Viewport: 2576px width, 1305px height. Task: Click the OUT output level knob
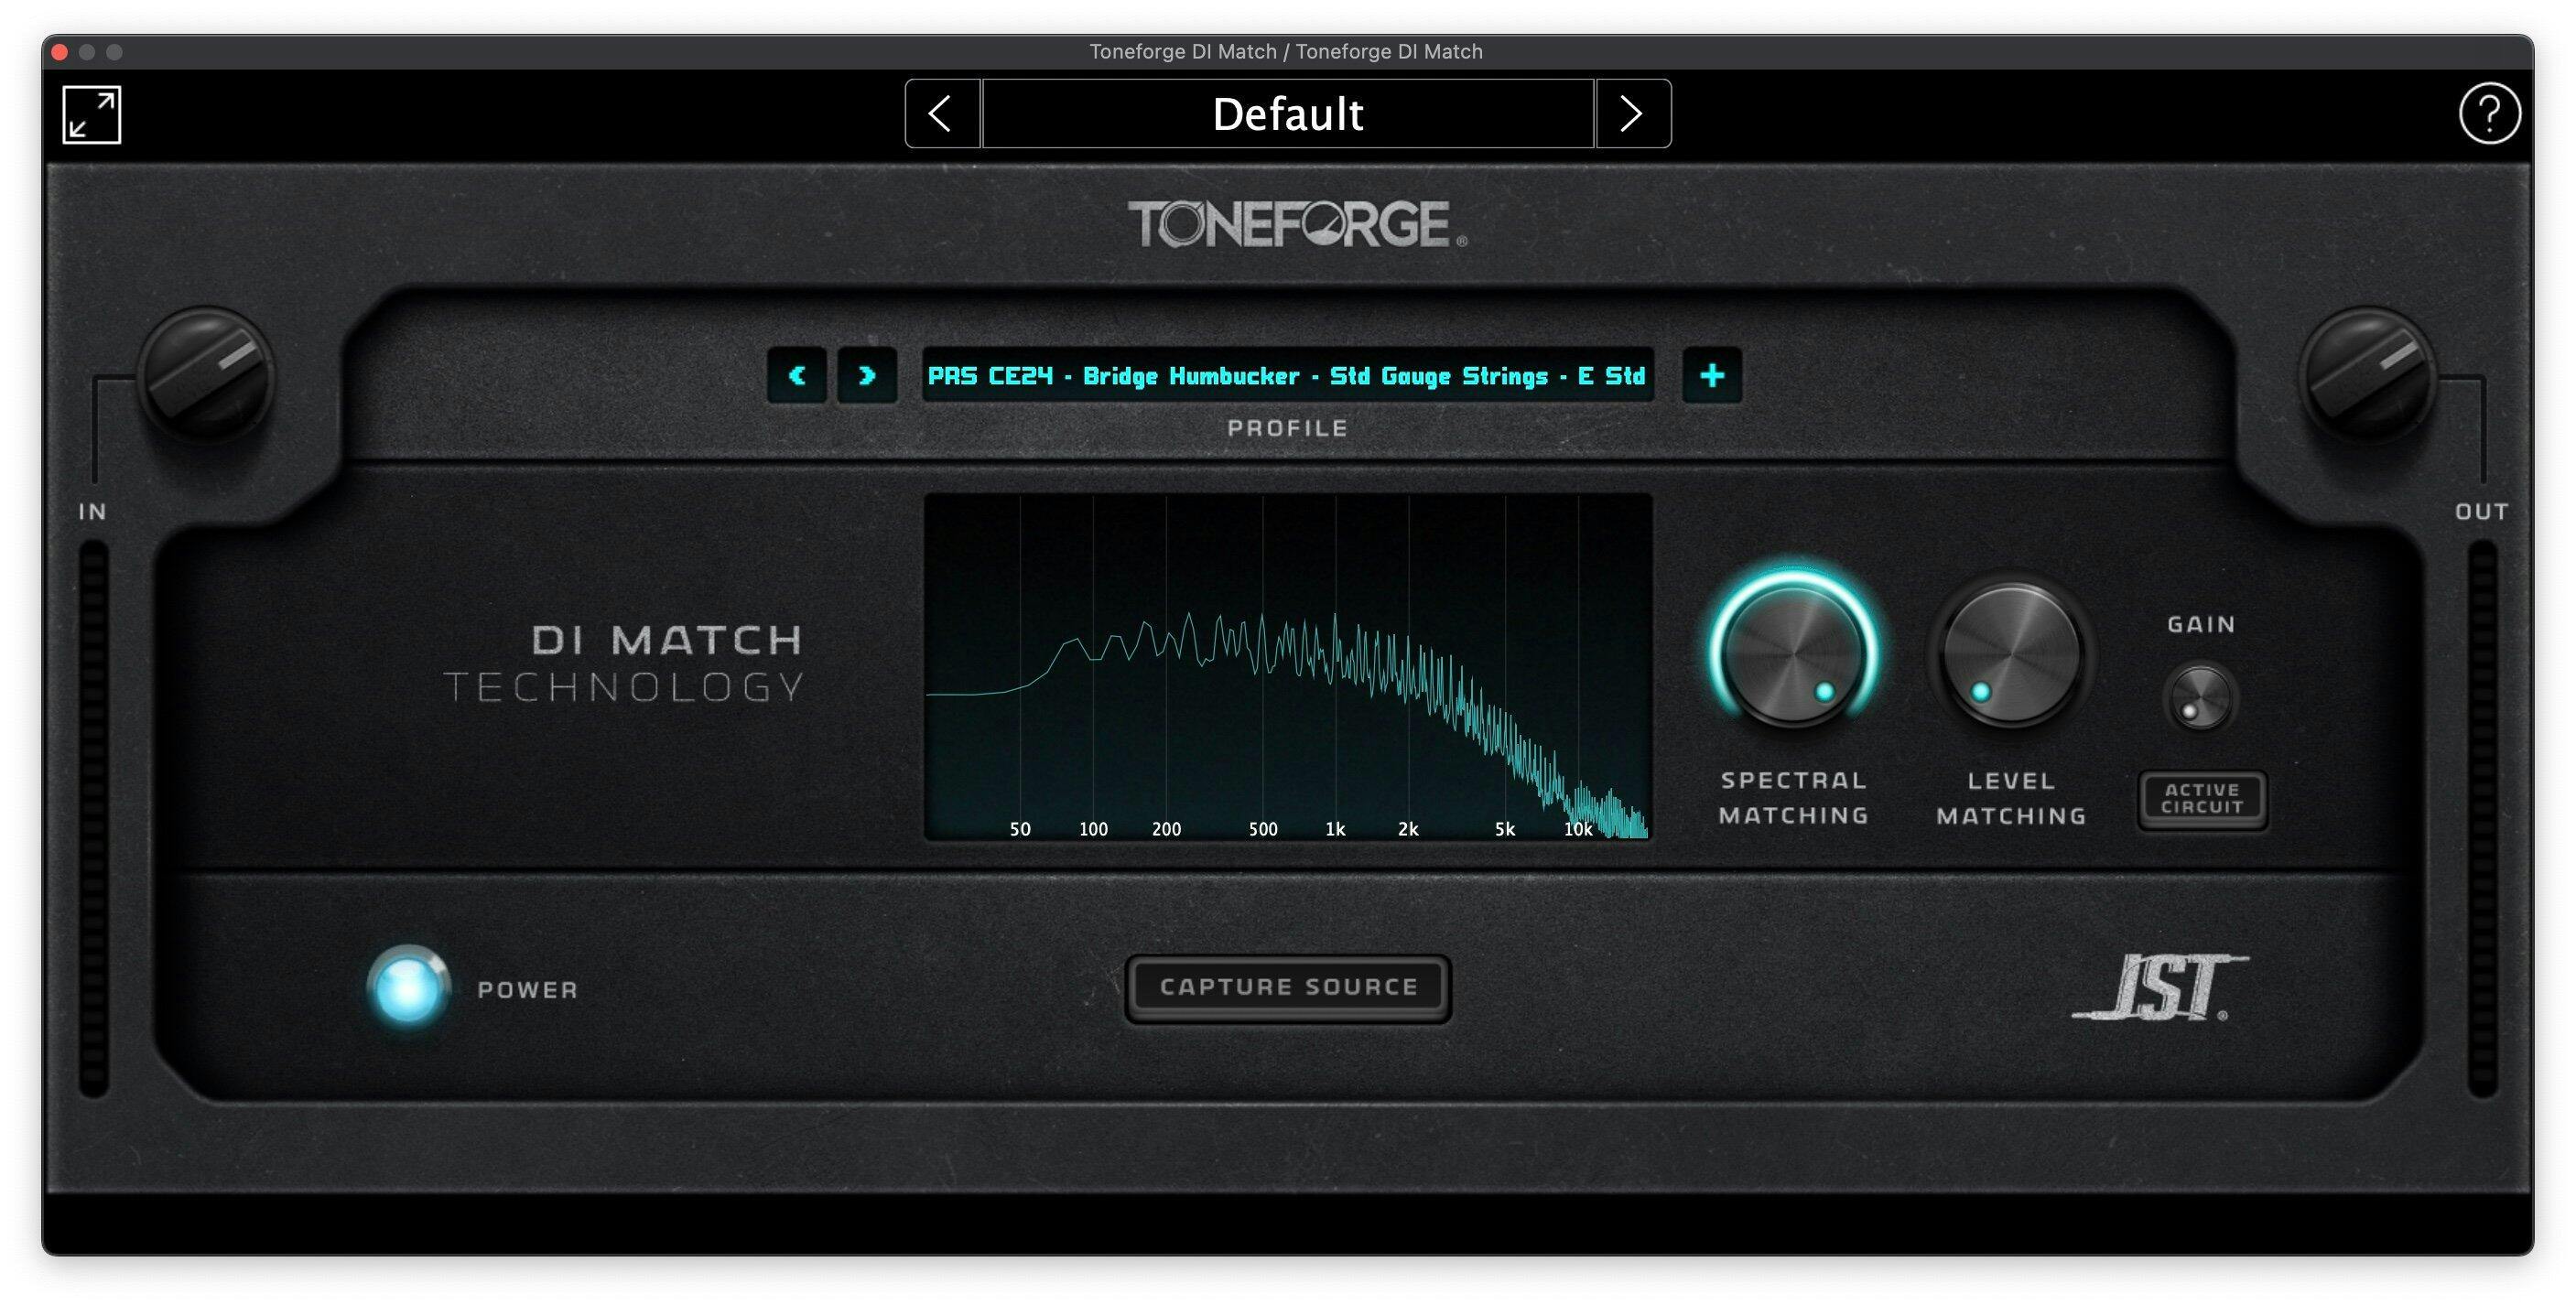(2367, 374)
